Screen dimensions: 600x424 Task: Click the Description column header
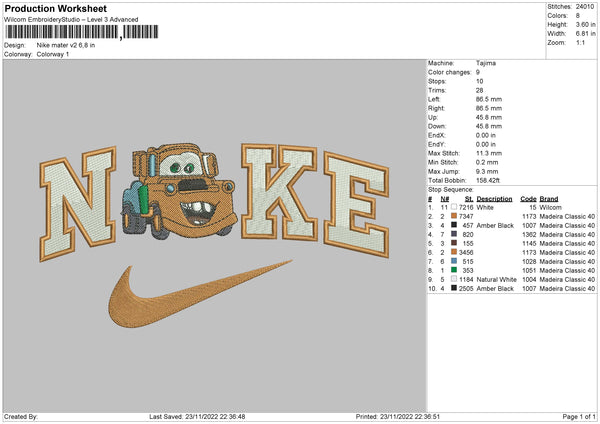click(495, 198)
